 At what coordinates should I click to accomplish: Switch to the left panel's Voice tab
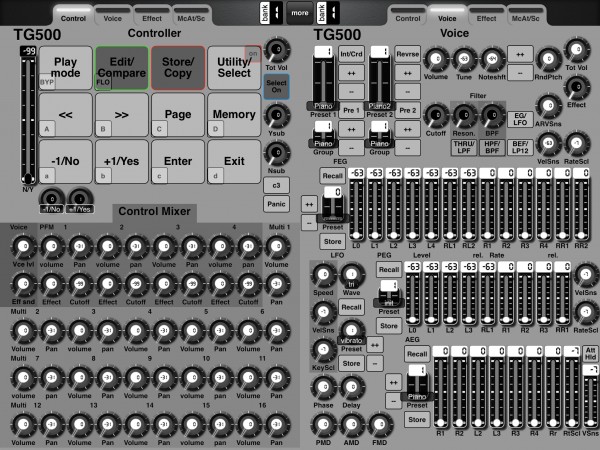click(x=112, y=18)
